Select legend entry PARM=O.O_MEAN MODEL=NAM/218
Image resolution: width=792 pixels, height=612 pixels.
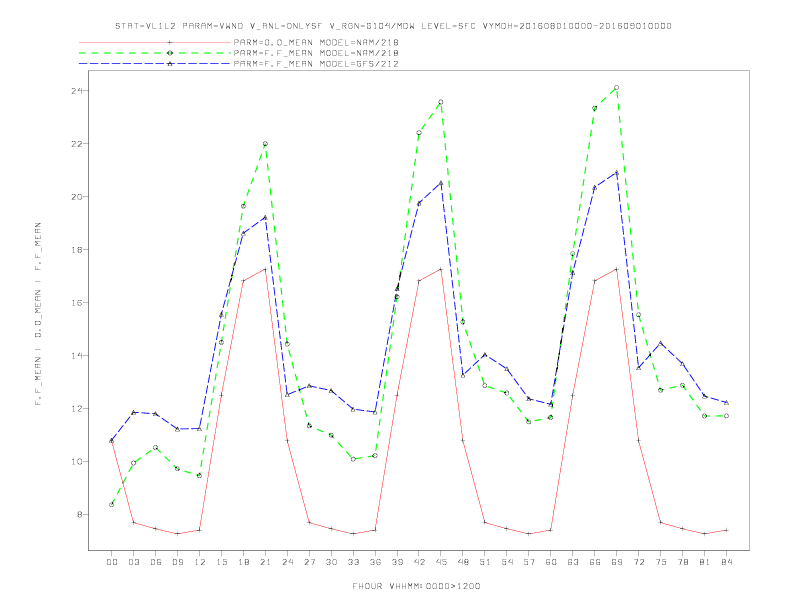316,42
